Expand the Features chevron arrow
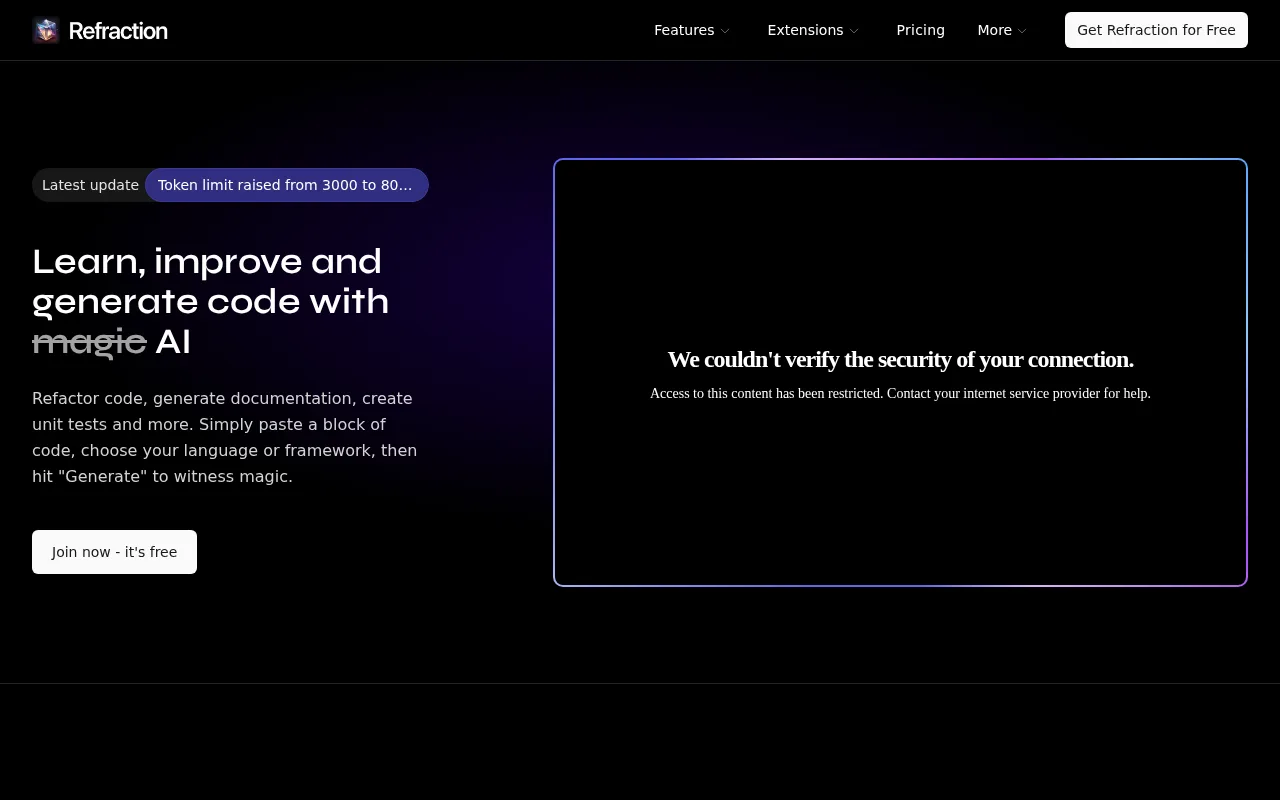Screen dimensions: 1280x800 tap(725, 31)
